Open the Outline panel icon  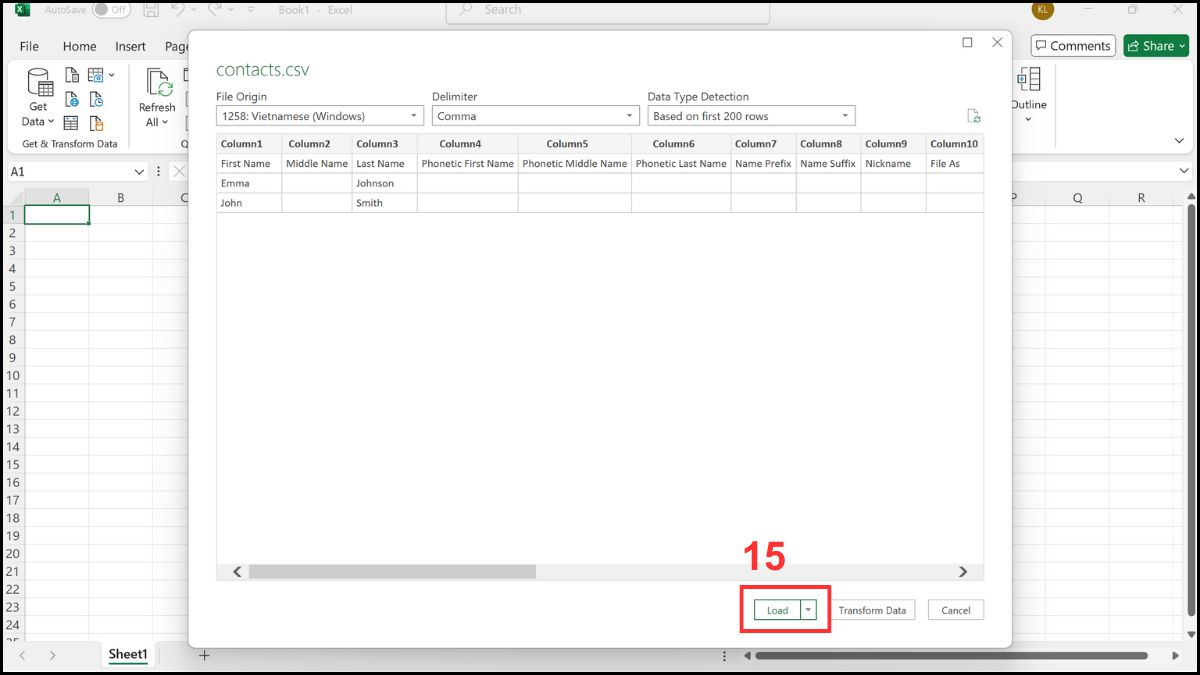tap(1029, 90)
